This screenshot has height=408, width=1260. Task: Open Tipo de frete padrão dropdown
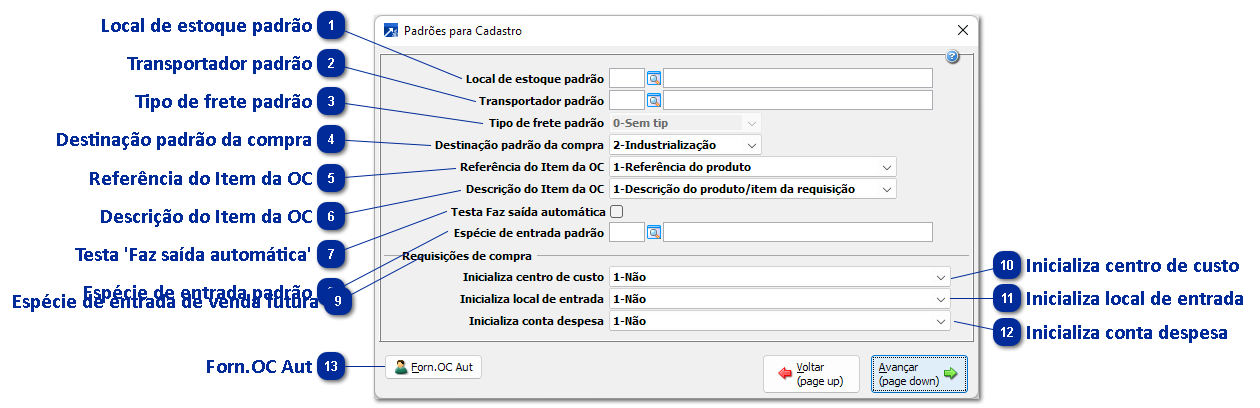751,122
